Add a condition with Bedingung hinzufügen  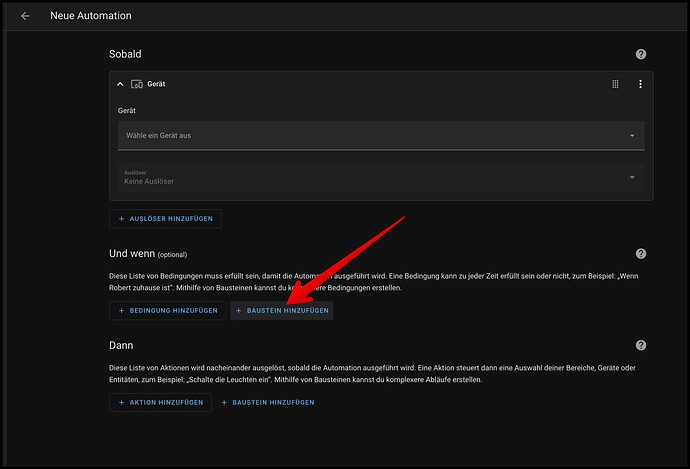pos(167,311)
